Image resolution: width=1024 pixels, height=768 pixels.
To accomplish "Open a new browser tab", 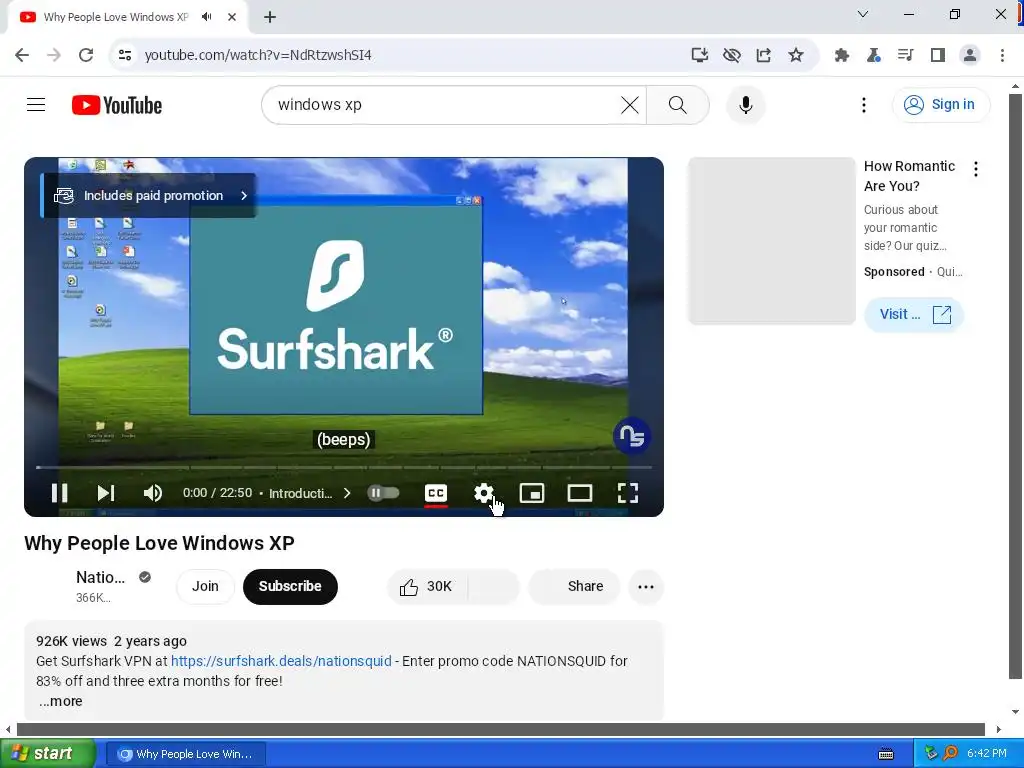I will point(270,17).
